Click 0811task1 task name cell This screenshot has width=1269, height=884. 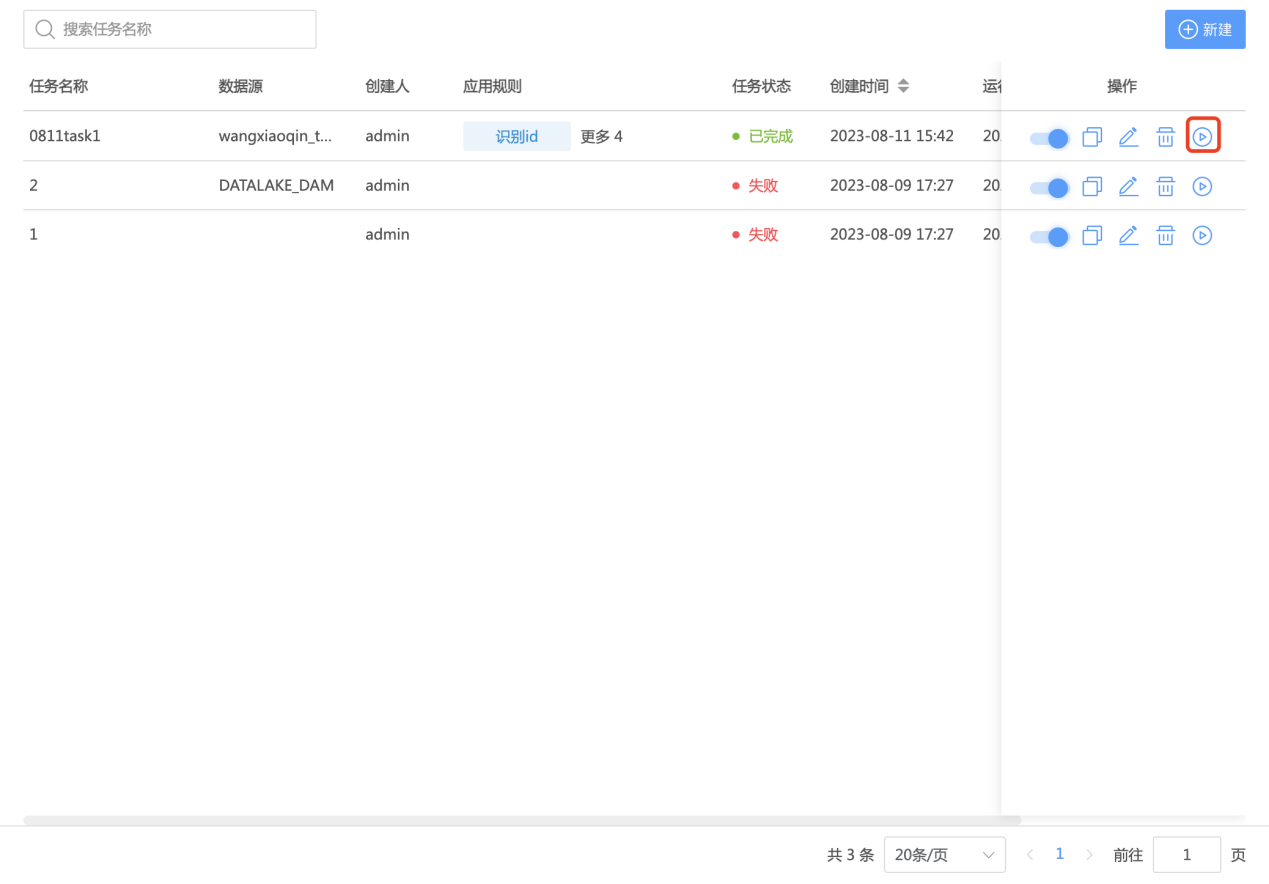pyautogui.click(x=65, y=136)
